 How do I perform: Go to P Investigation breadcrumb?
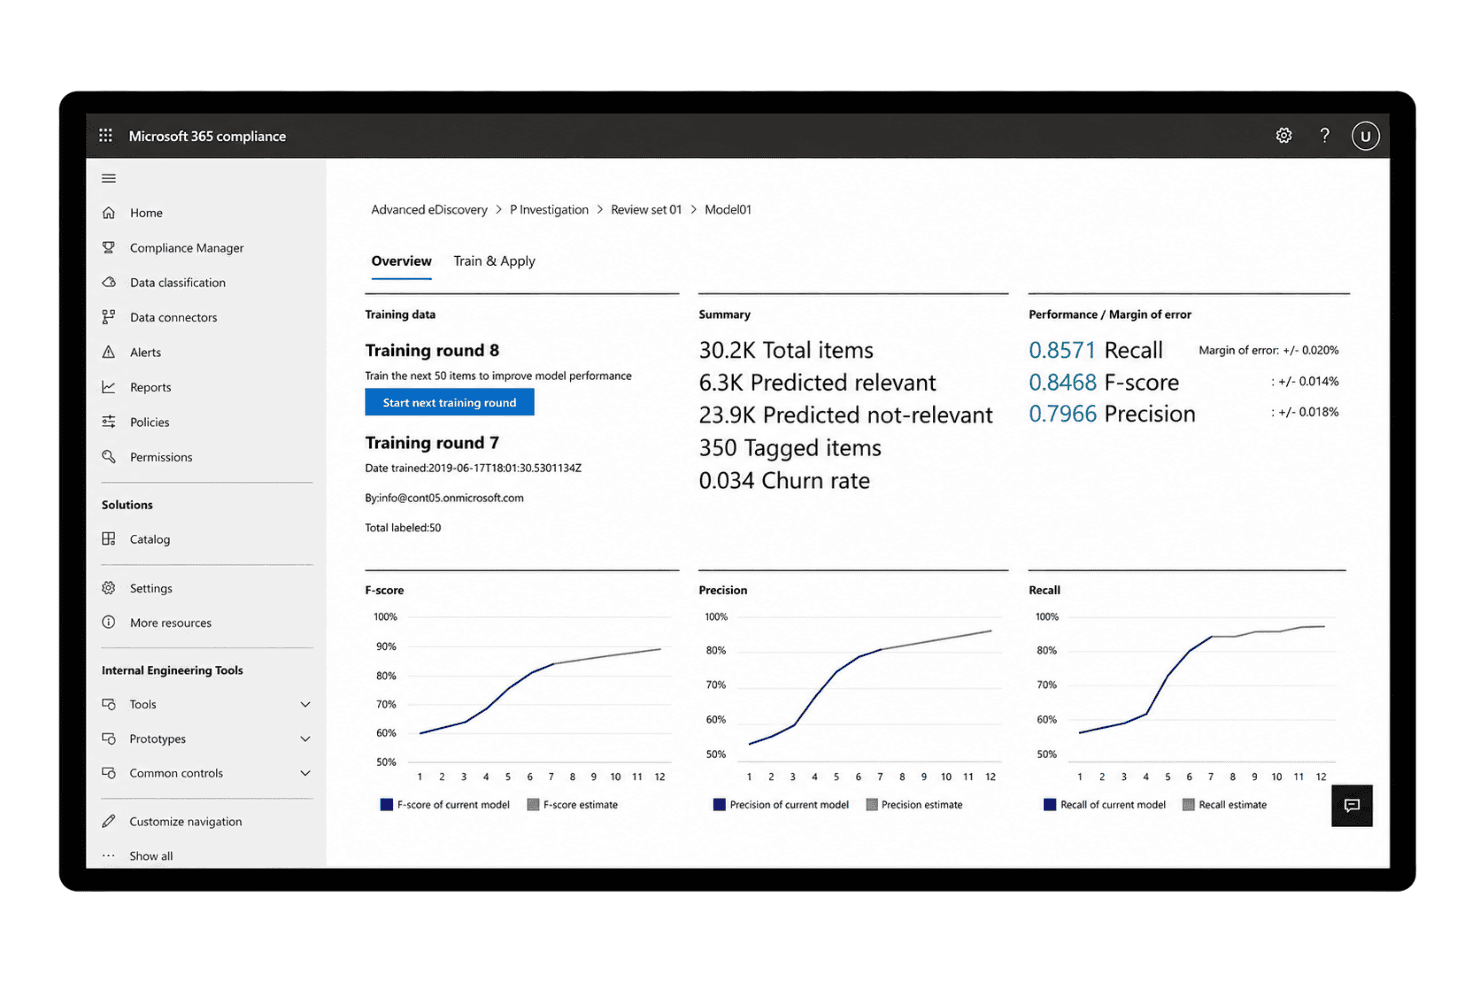(549, 210)
